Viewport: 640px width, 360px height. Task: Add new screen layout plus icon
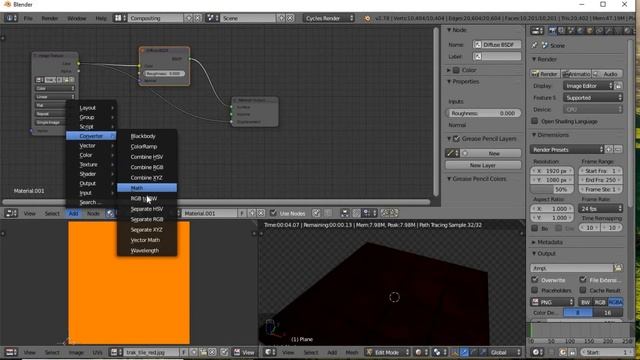(x=189, y=18)
